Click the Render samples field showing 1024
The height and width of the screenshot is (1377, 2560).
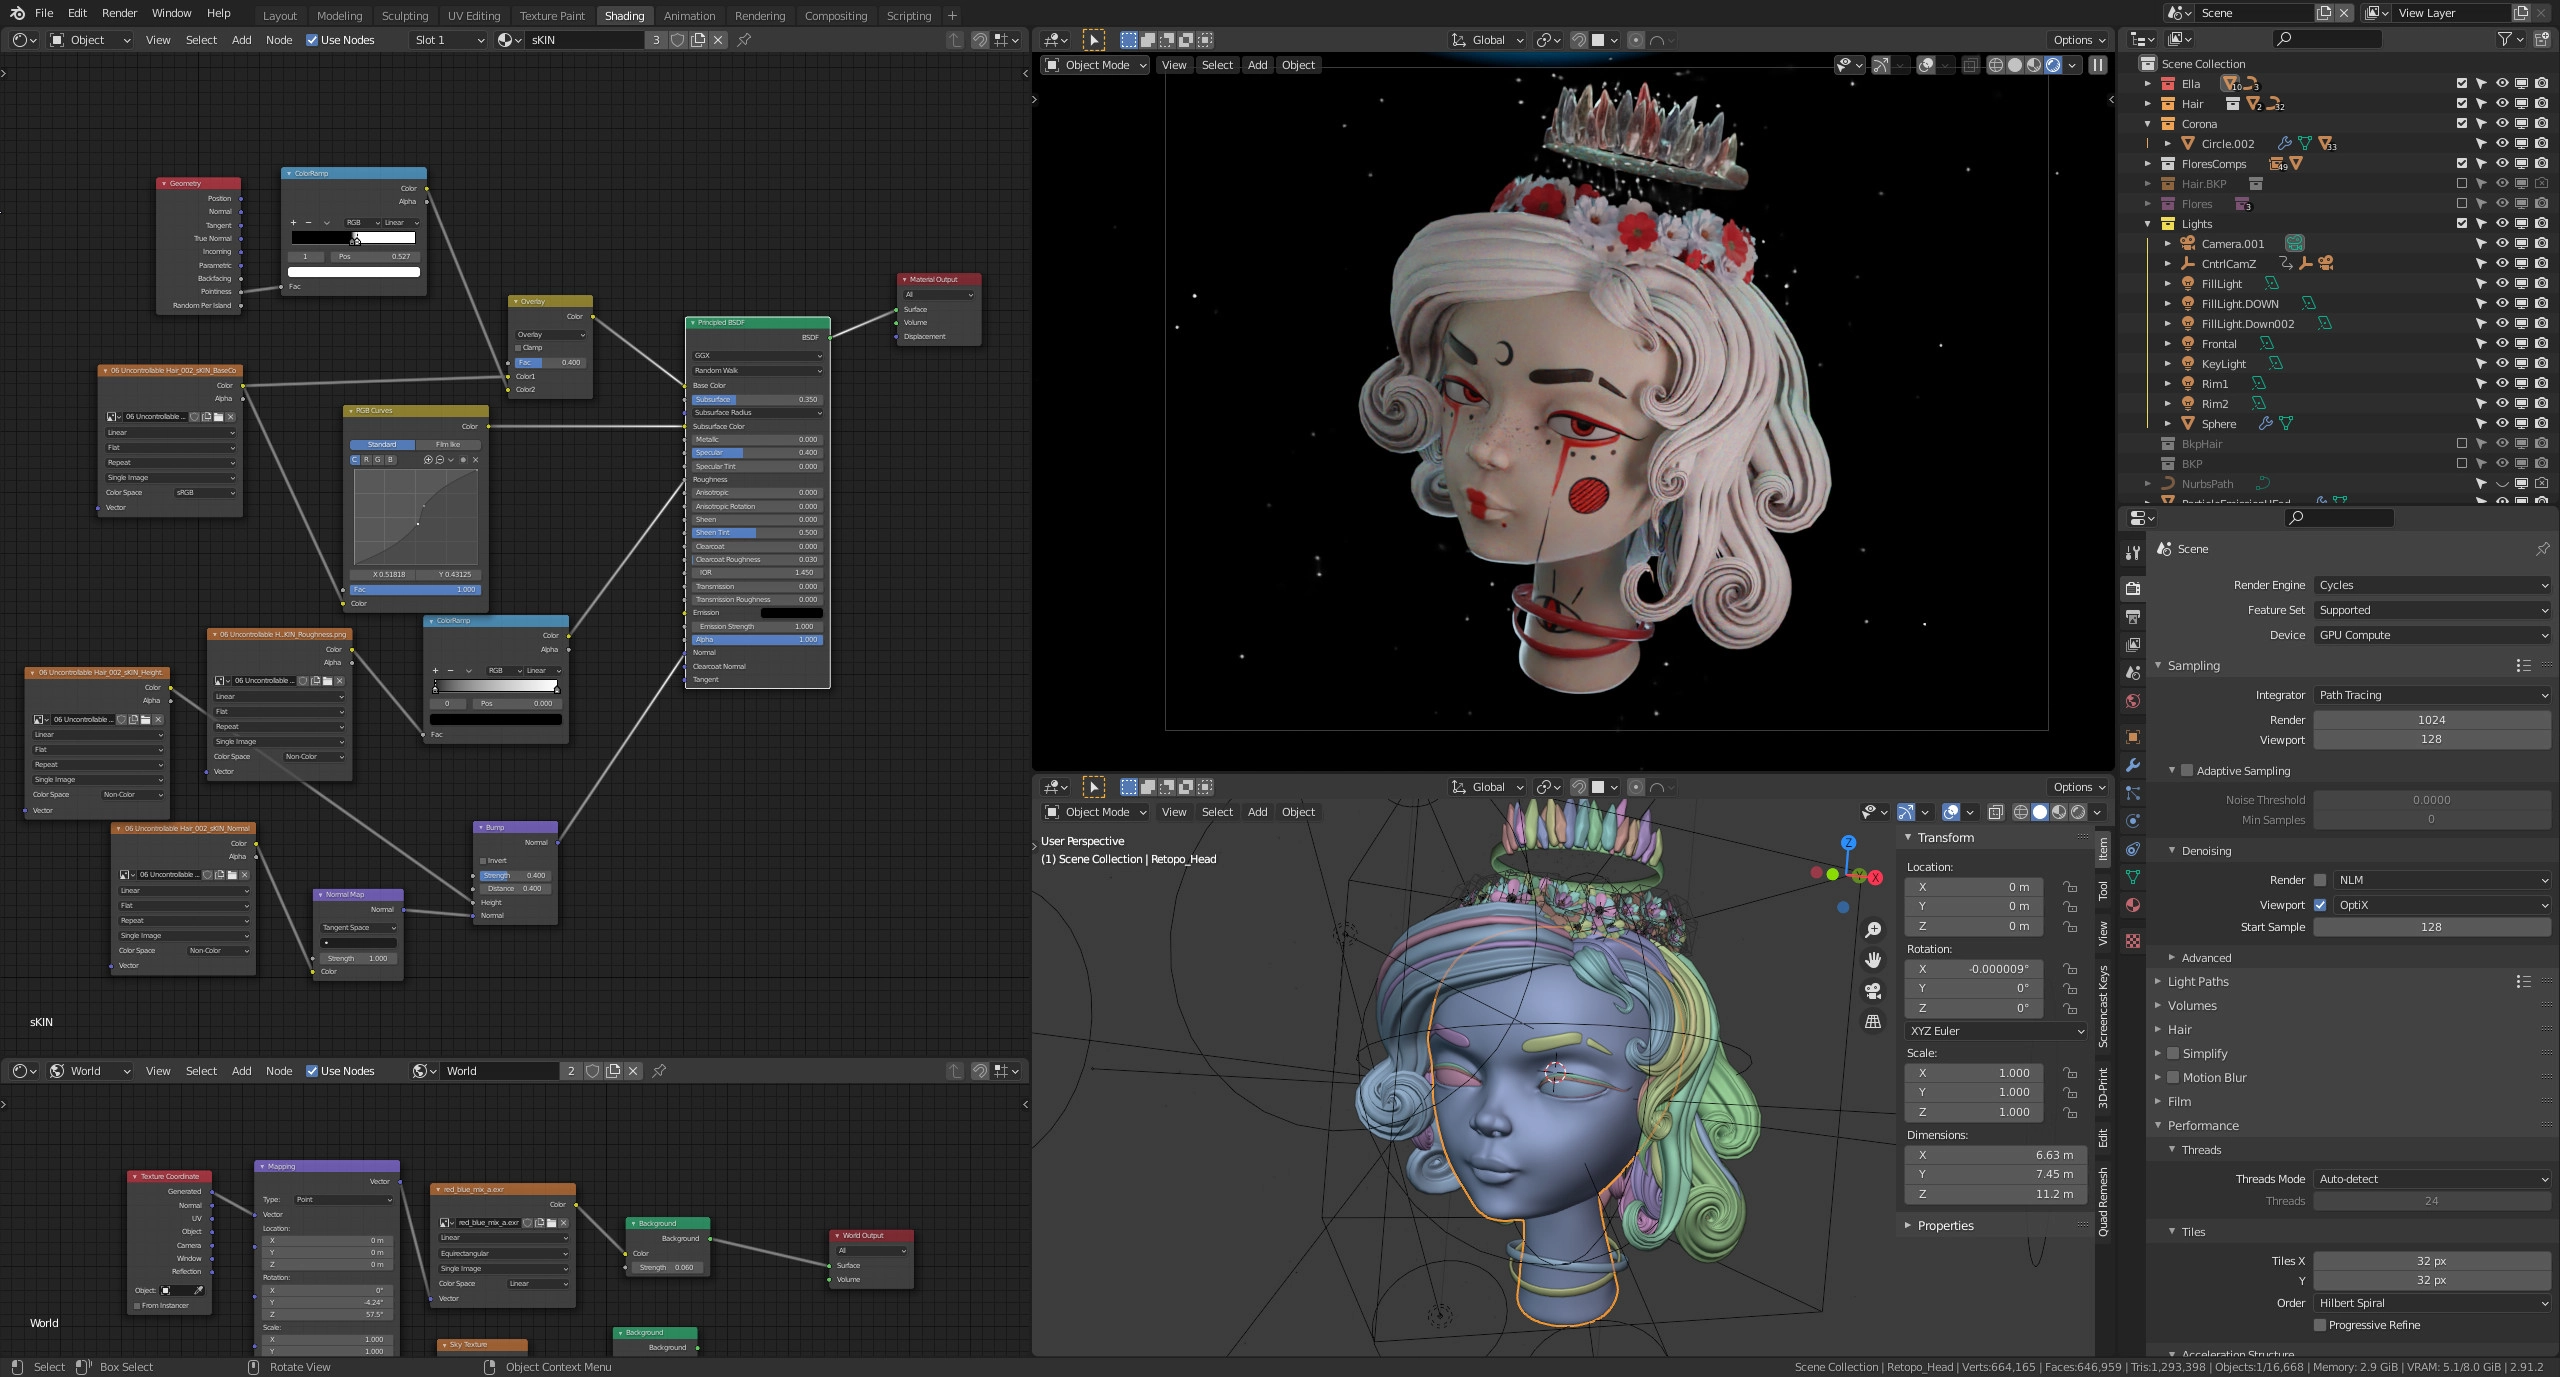tap(2431, 720)
